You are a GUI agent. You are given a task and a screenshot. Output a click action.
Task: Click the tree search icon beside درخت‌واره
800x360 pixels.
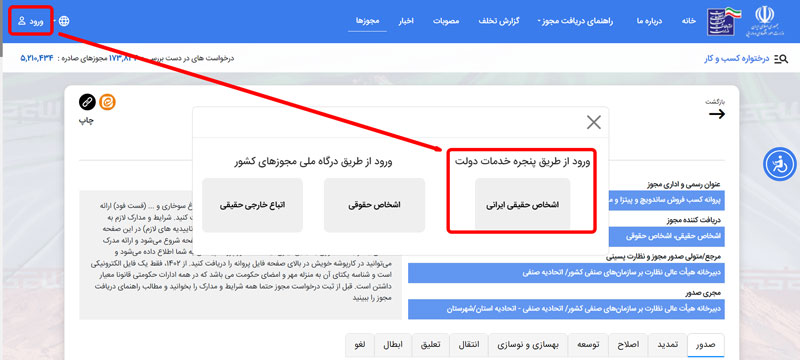781,59
